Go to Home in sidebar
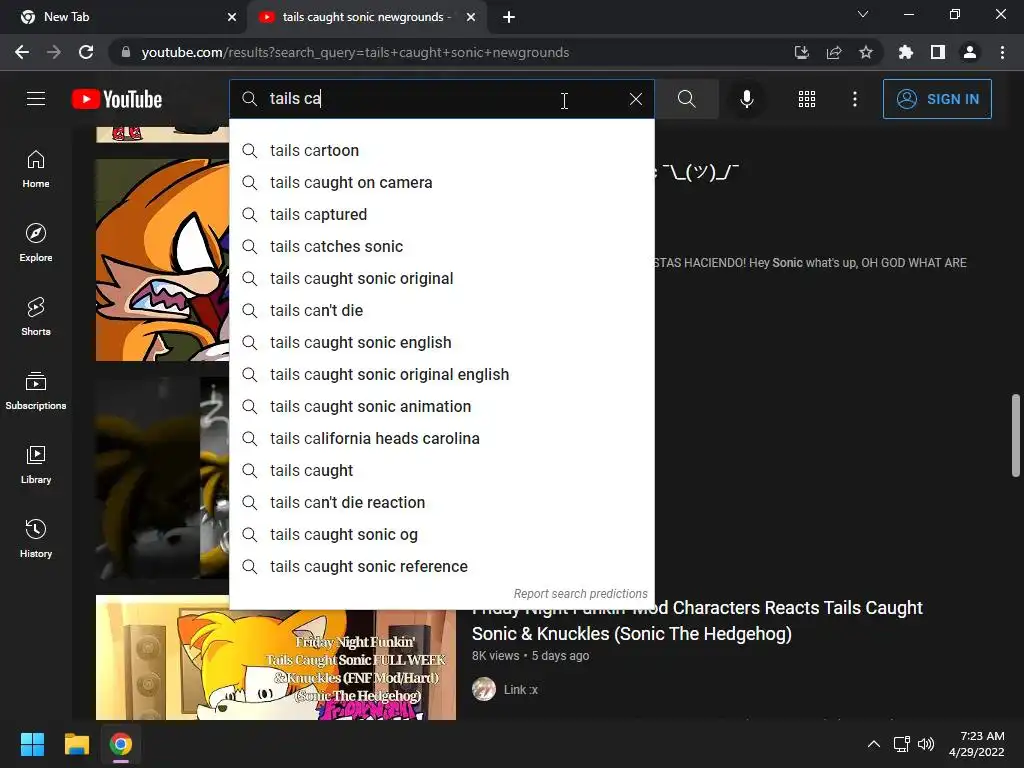 [x=36, y=169]
